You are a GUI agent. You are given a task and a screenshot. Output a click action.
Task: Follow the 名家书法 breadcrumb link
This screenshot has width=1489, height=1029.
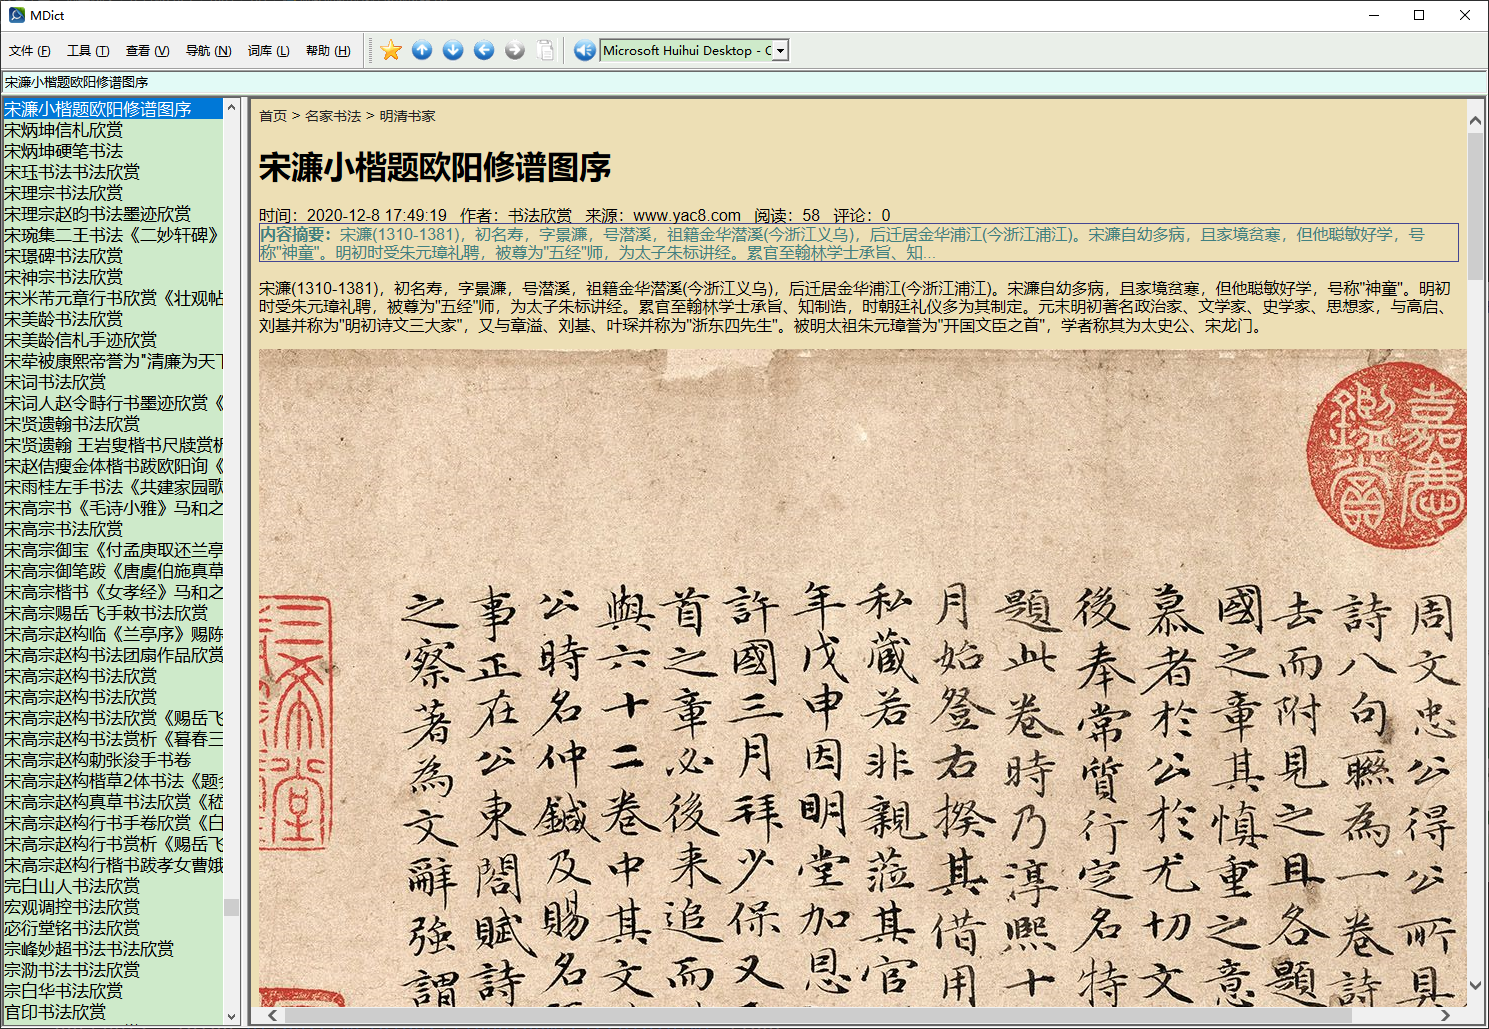(333, 116)
